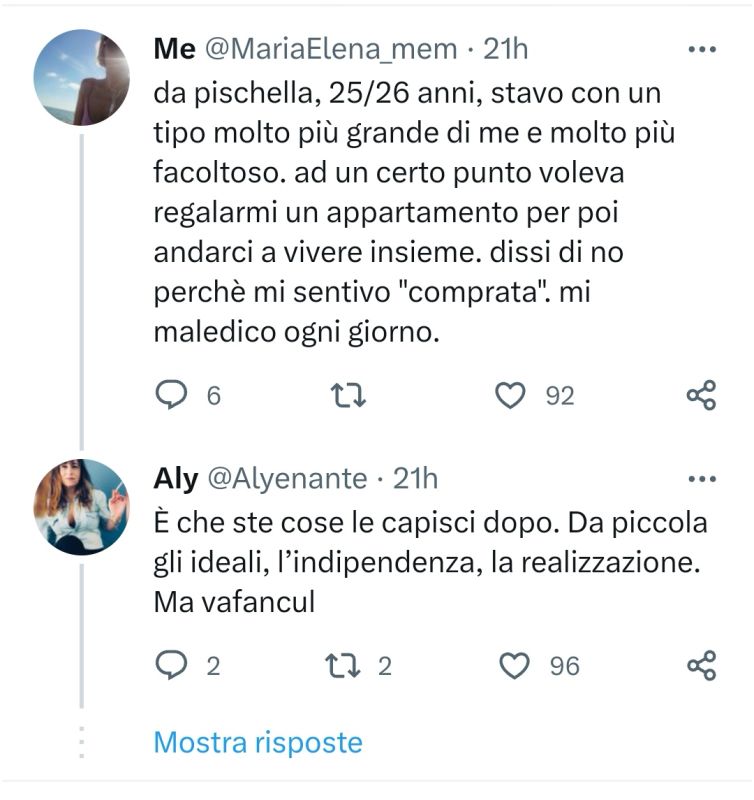Click the @Alyenante handle
The height and width of the screenshot is (800, 754).
tap(286, 479)
